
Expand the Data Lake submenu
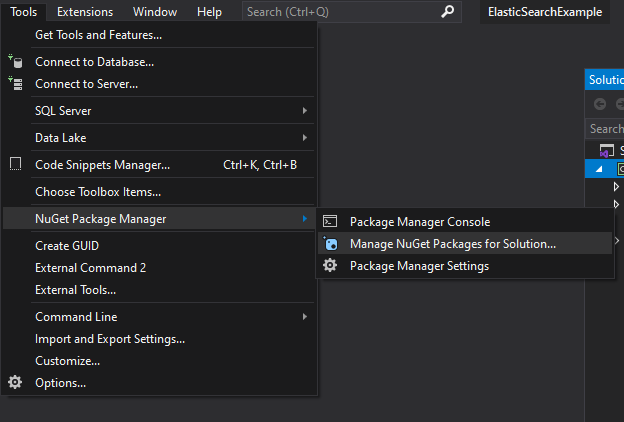coord(159,138)
